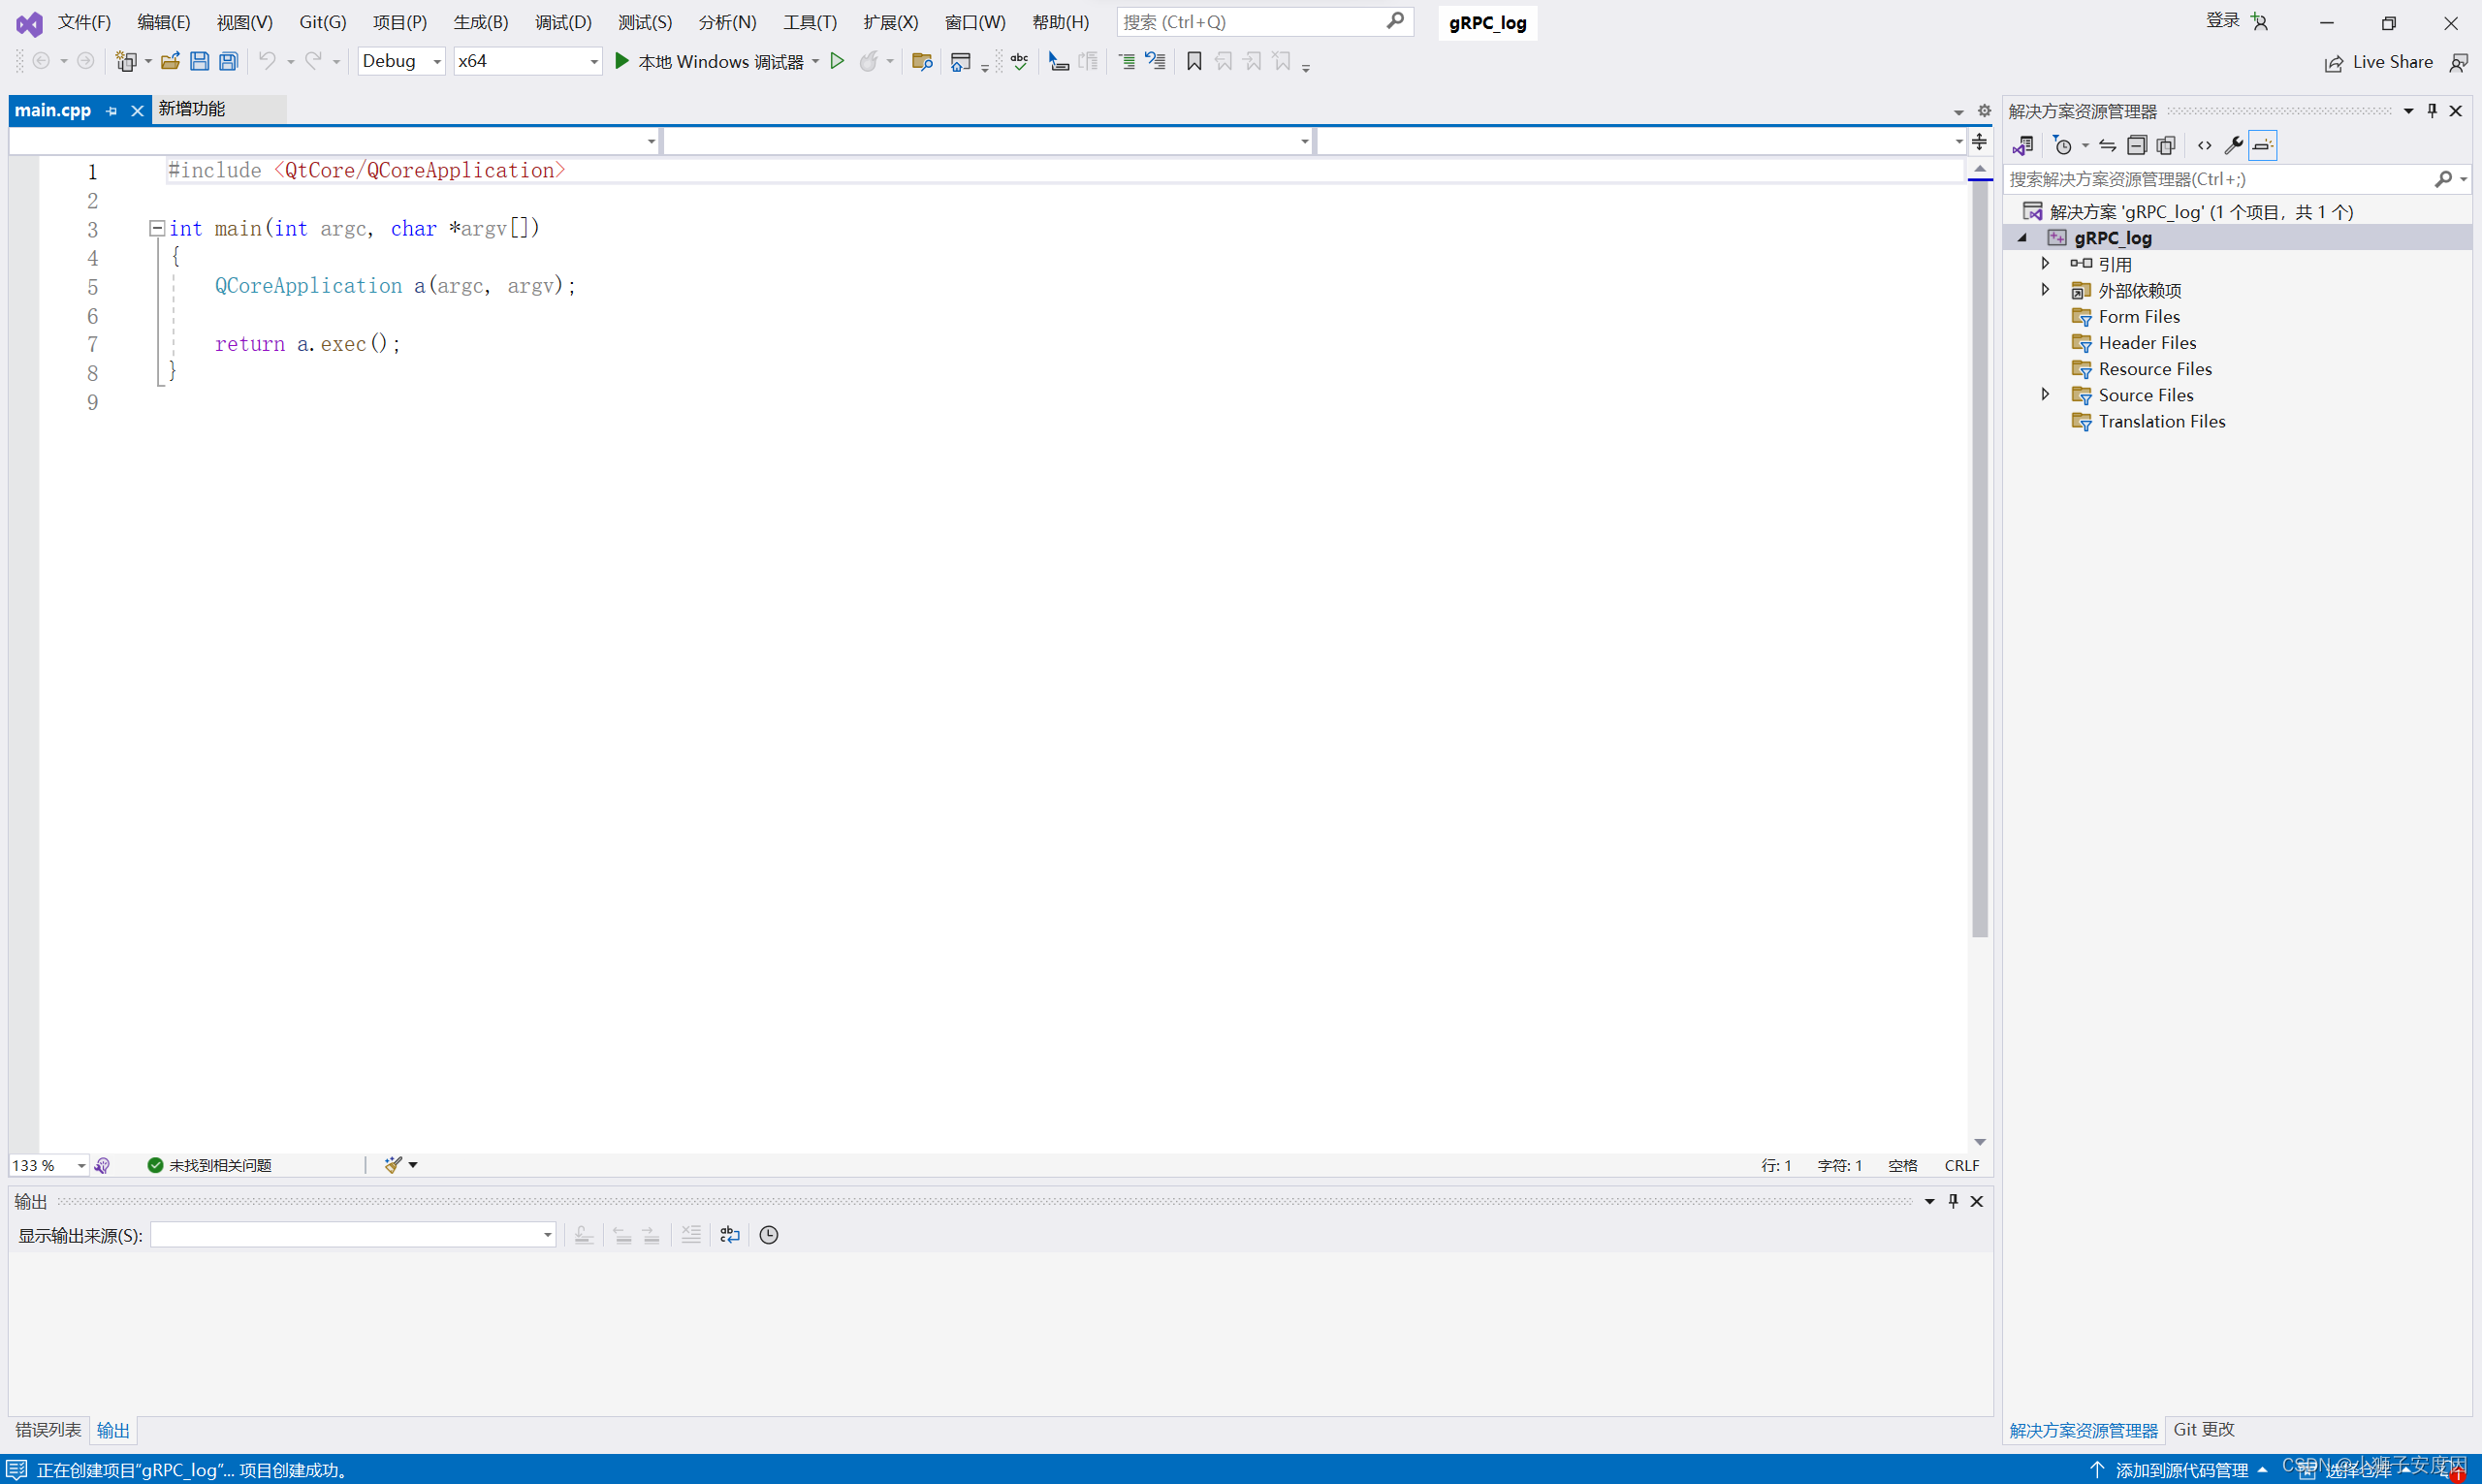Sync Solution Explorer with active document
Screen dimensions: 2482x1484
pyautogui.click(x=2107, y=145)
